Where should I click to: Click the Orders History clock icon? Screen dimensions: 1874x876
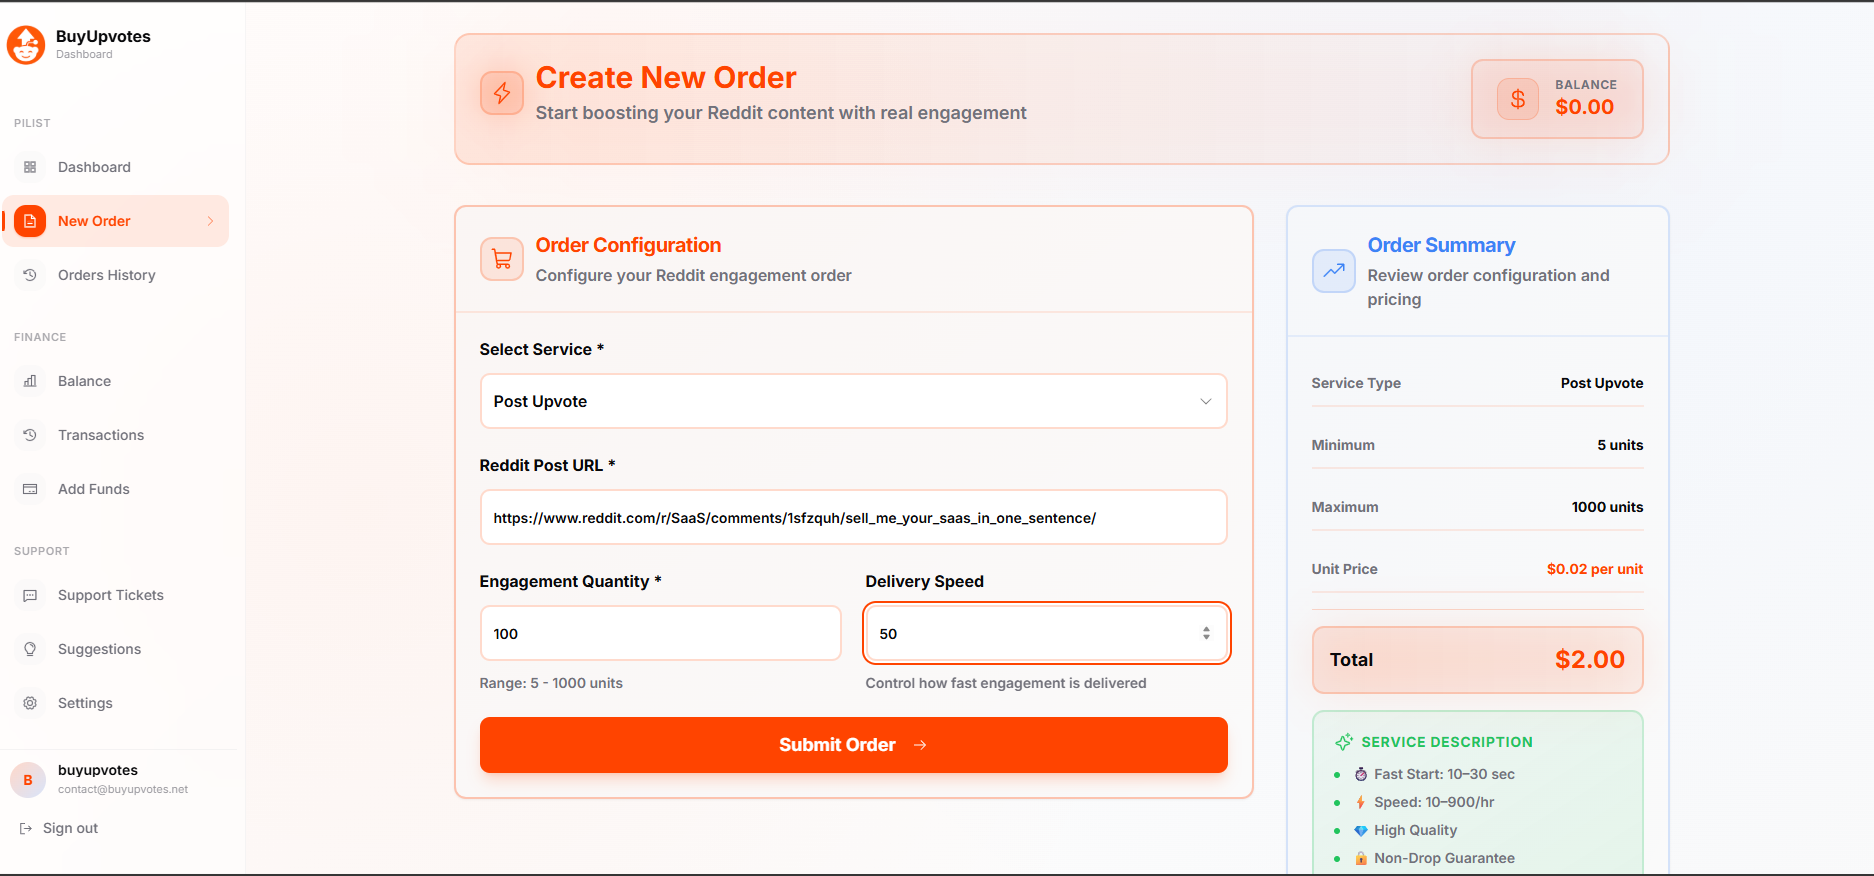pos(30,275)
